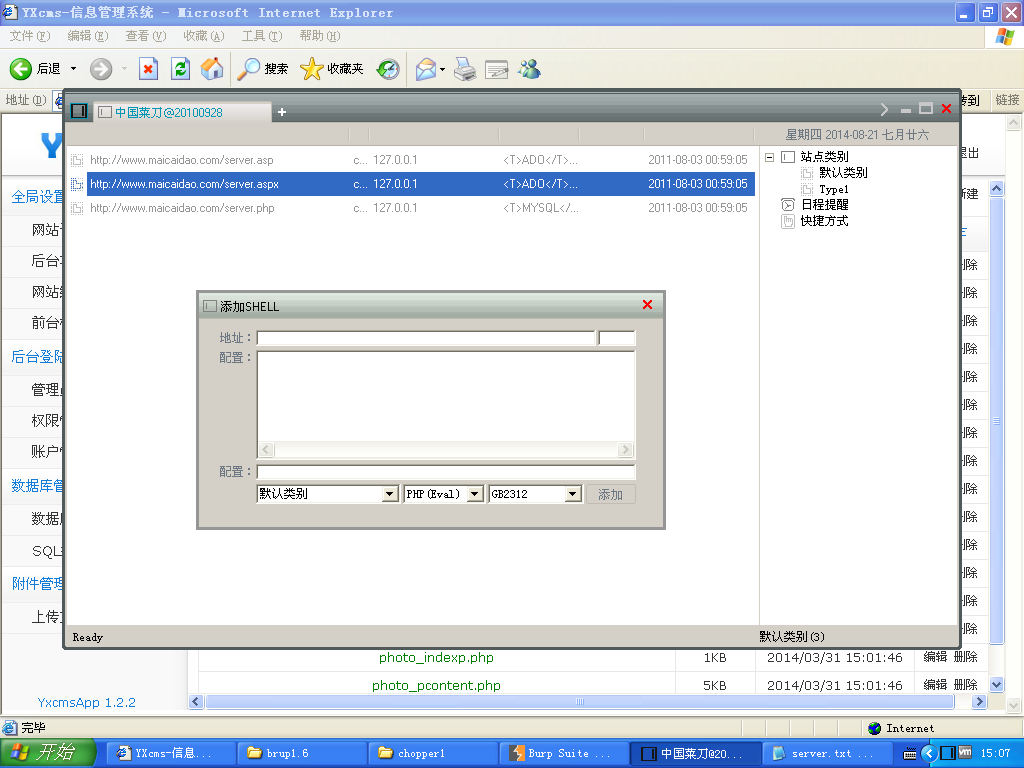The height and width of the screenshot is (768, 1024).
Task: Click the lower single-line 配置 input field
Action: (x=446, y=472)
